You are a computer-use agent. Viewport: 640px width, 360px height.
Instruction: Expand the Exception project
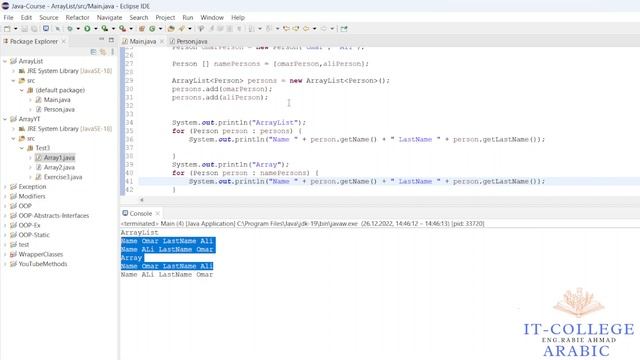tap(5, 187)
